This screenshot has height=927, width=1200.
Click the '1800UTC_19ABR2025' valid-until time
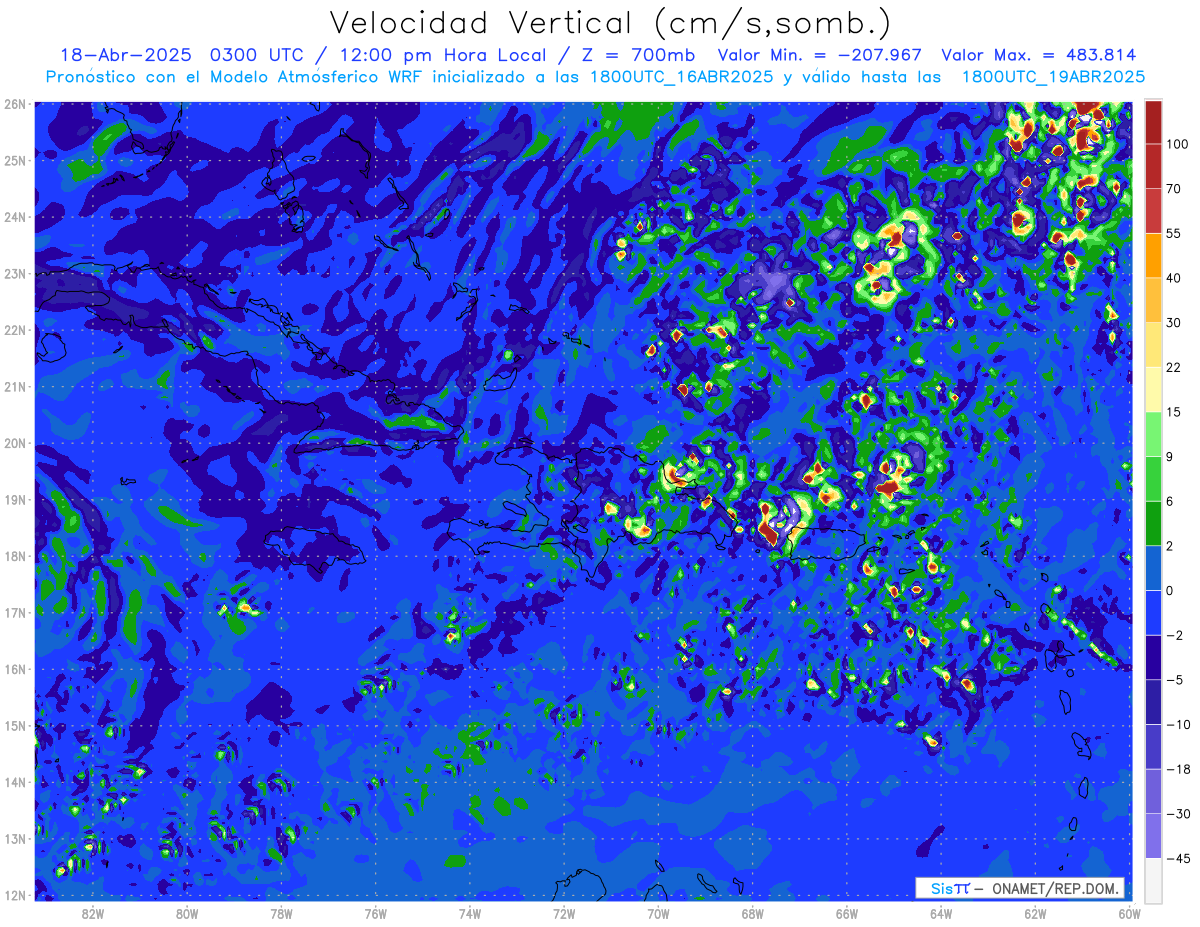tap(1053, 76)
